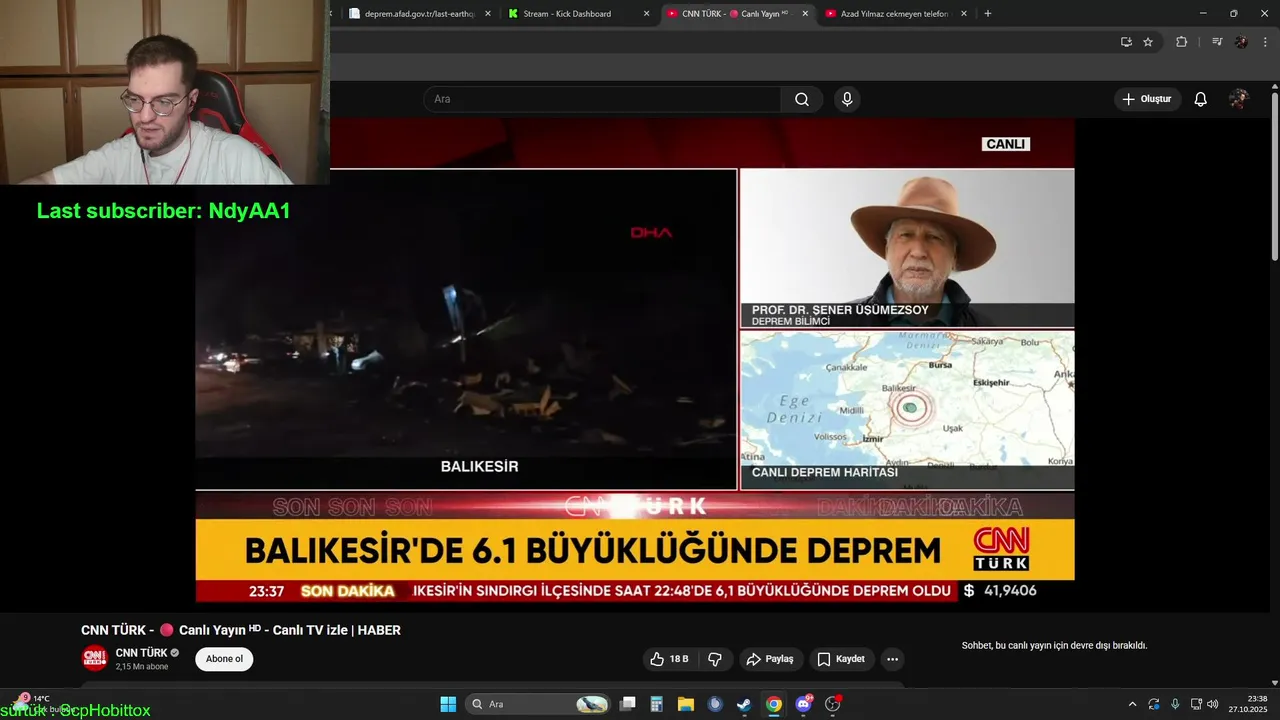Focus the YouTube Ara search field
The height and width of the screenshot is (720, 1280).
pos(602,99)
